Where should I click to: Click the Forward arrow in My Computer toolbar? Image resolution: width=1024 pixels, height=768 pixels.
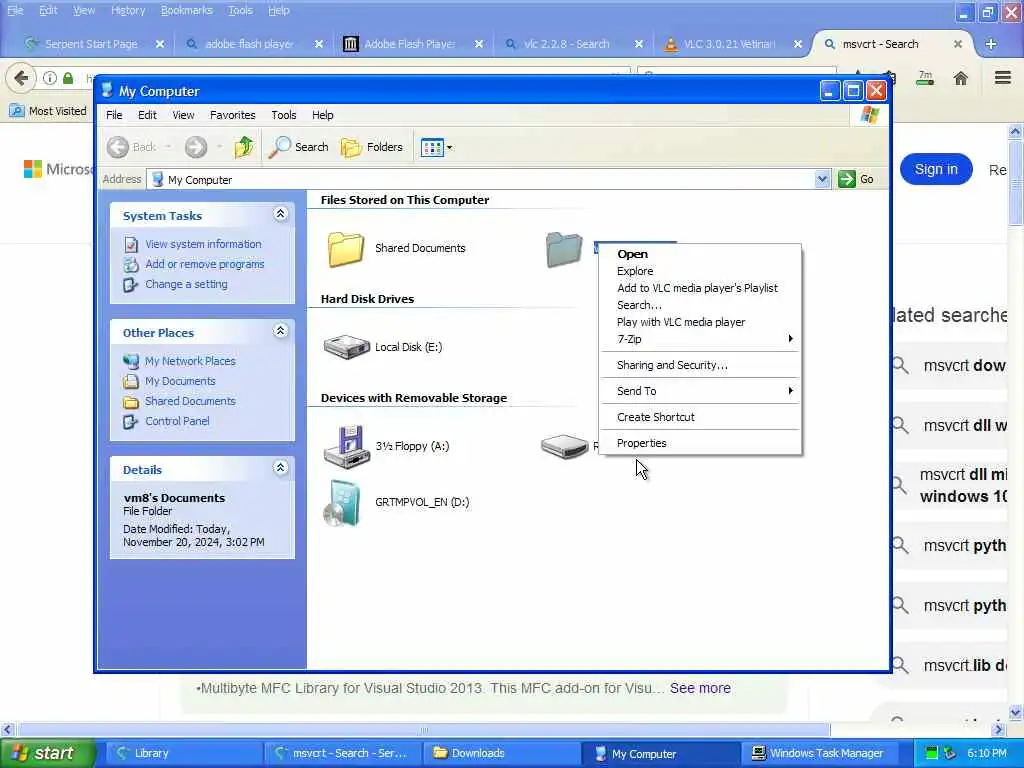[x=195, y=147]
